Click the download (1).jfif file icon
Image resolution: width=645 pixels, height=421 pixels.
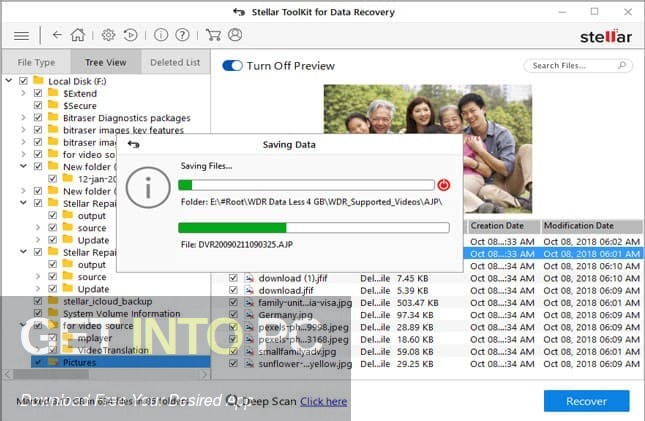pos(249,278)
